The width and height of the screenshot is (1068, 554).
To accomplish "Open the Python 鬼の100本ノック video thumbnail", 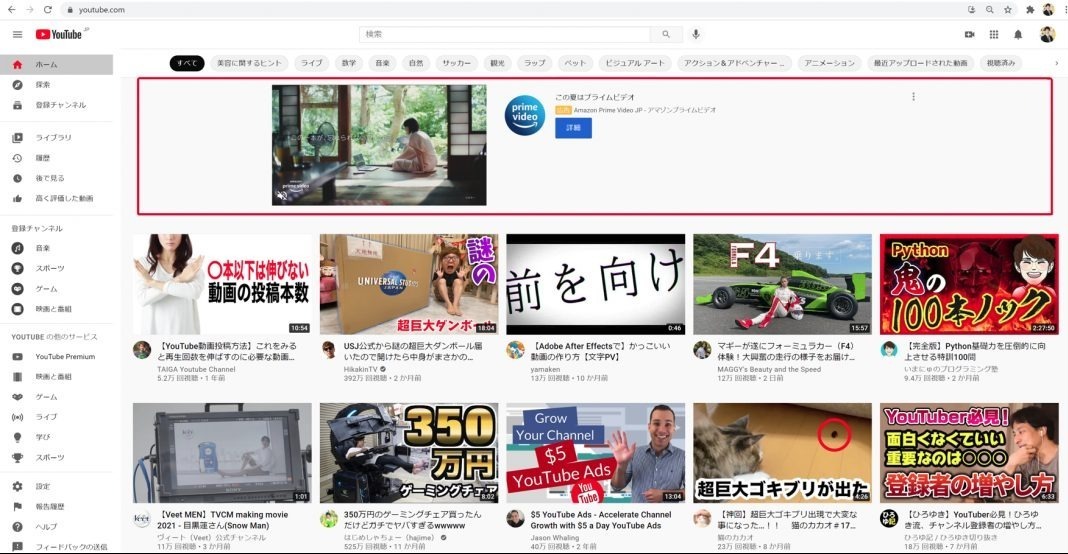I will (x=969, y=284).
